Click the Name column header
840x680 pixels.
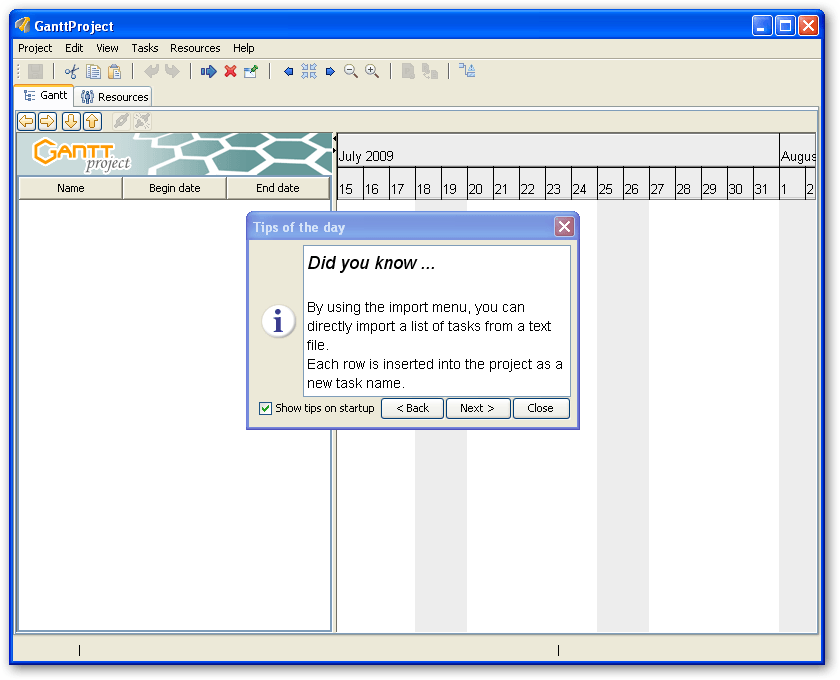click(x=71, y=188)
